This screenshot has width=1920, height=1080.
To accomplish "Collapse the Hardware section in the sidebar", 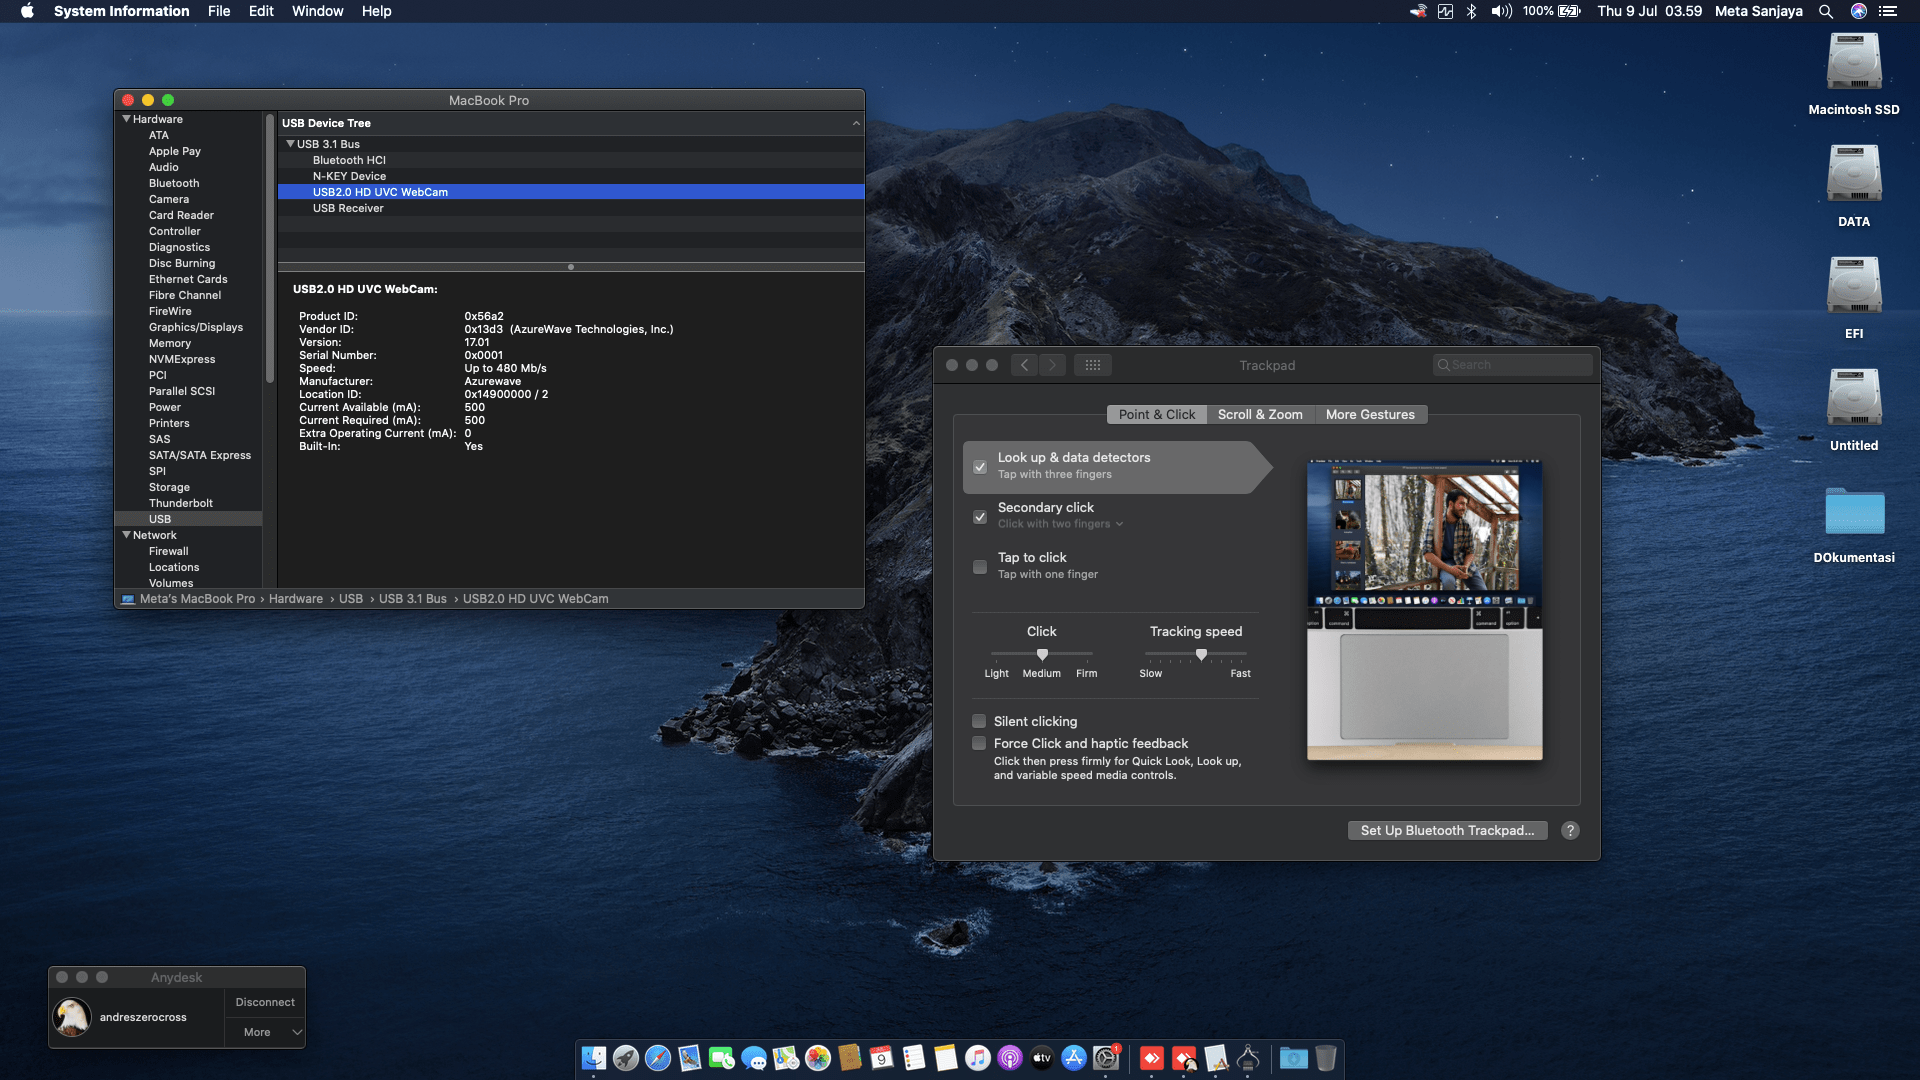I will [x=126, y=118].
